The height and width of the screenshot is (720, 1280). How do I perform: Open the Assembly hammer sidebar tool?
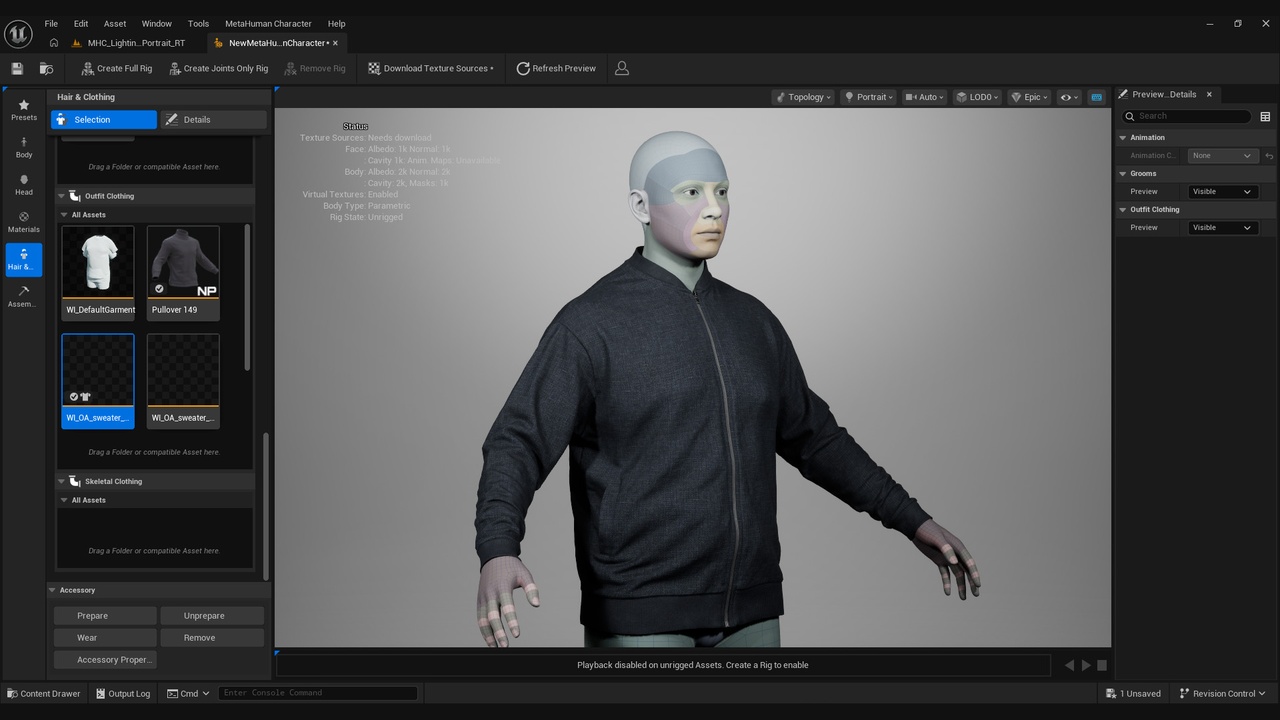24,297
